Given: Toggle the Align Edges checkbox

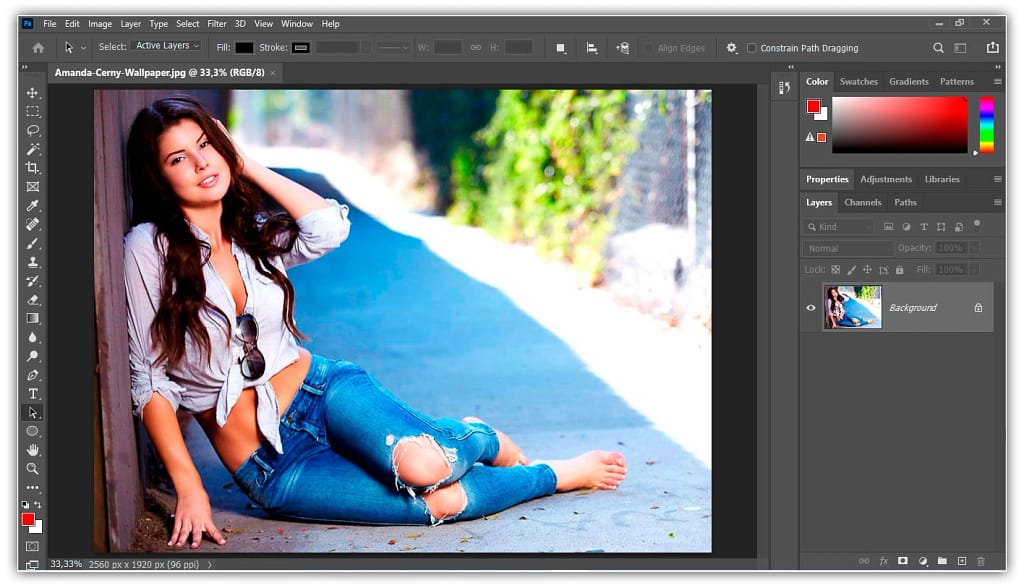Looking at the screenshot, I should coord(648,48).
